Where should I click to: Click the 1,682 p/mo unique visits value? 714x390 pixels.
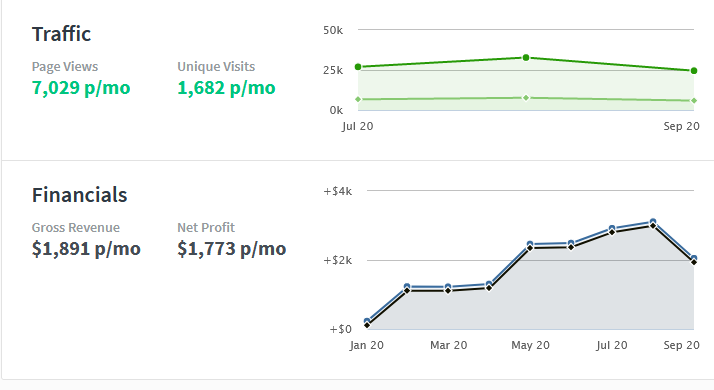coord(226,87)
